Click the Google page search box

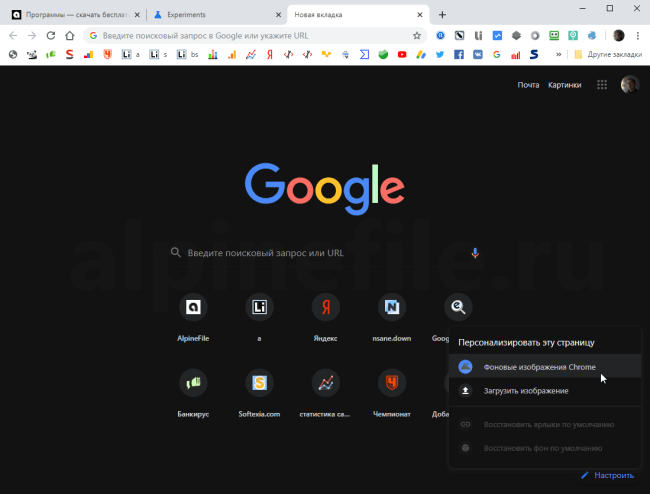tap(325, 253)
